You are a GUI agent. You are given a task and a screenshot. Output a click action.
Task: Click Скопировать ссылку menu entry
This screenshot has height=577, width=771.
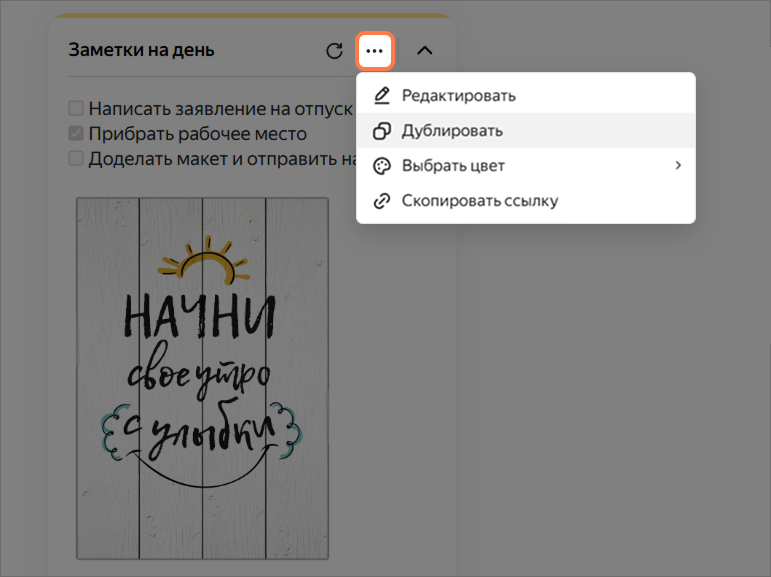526,201
